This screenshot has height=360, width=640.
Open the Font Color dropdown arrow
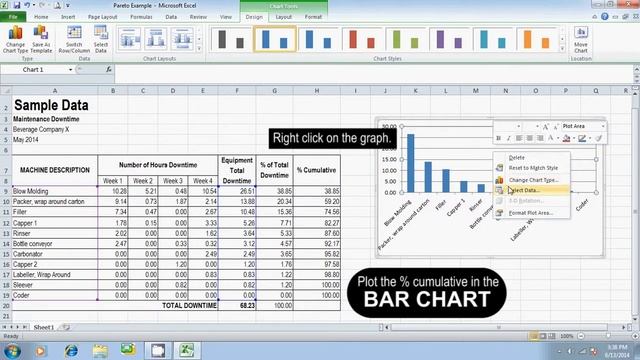pos(558,138)
